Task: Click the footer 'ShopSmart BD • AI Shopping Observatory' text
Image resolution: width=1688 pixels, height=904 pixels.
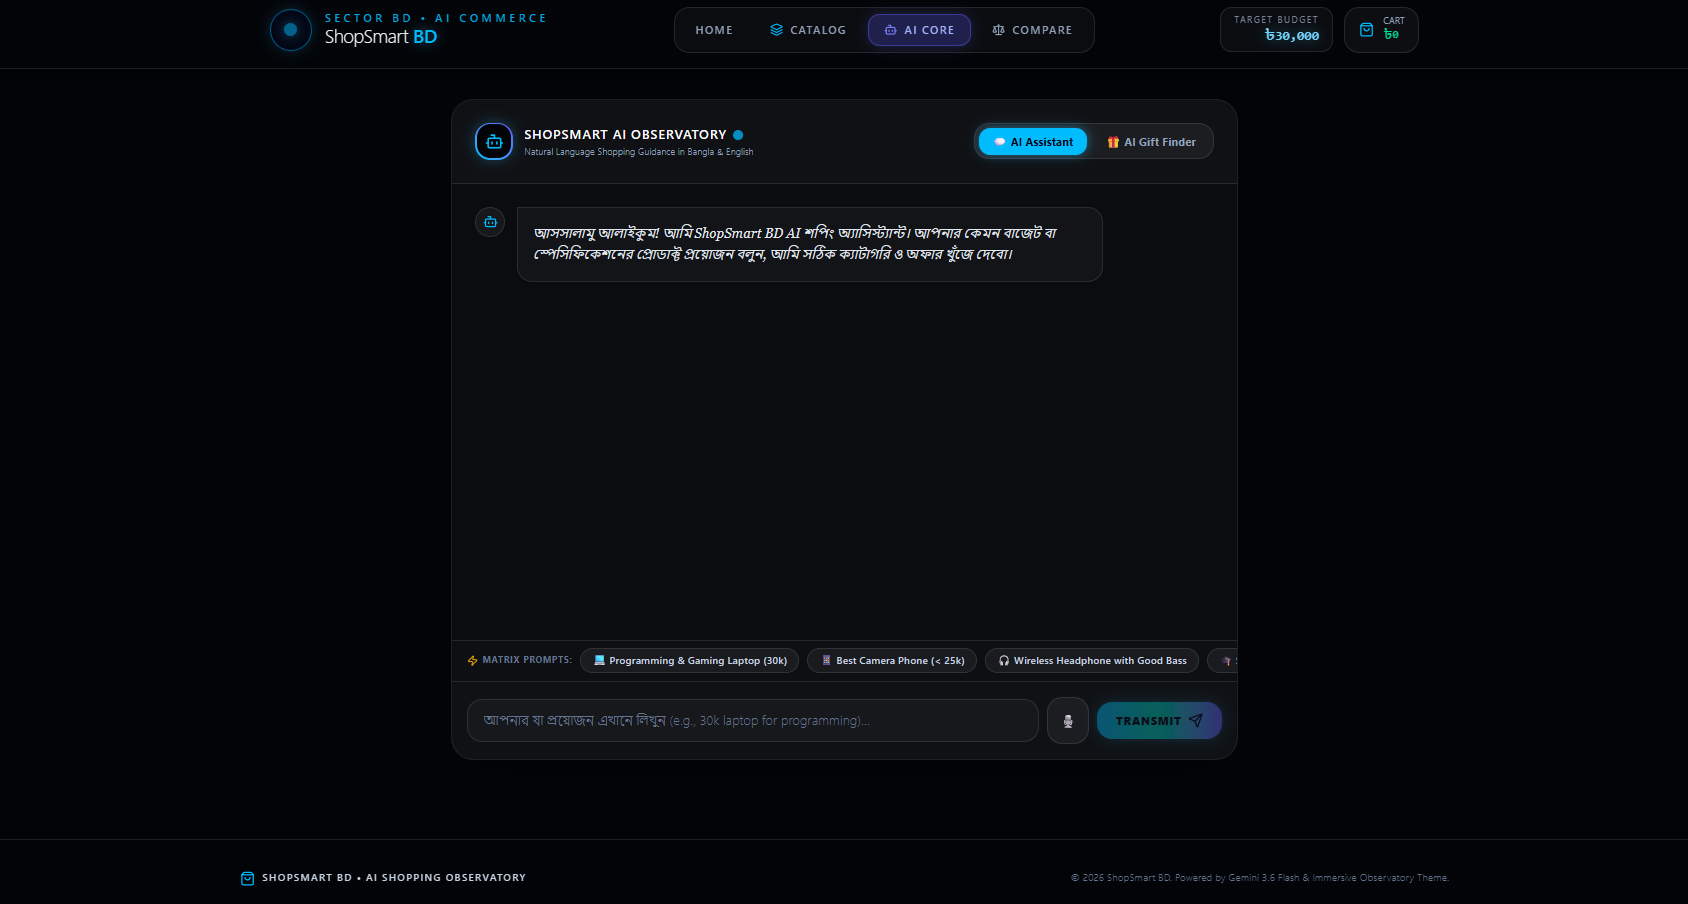Action: [394, 878]
